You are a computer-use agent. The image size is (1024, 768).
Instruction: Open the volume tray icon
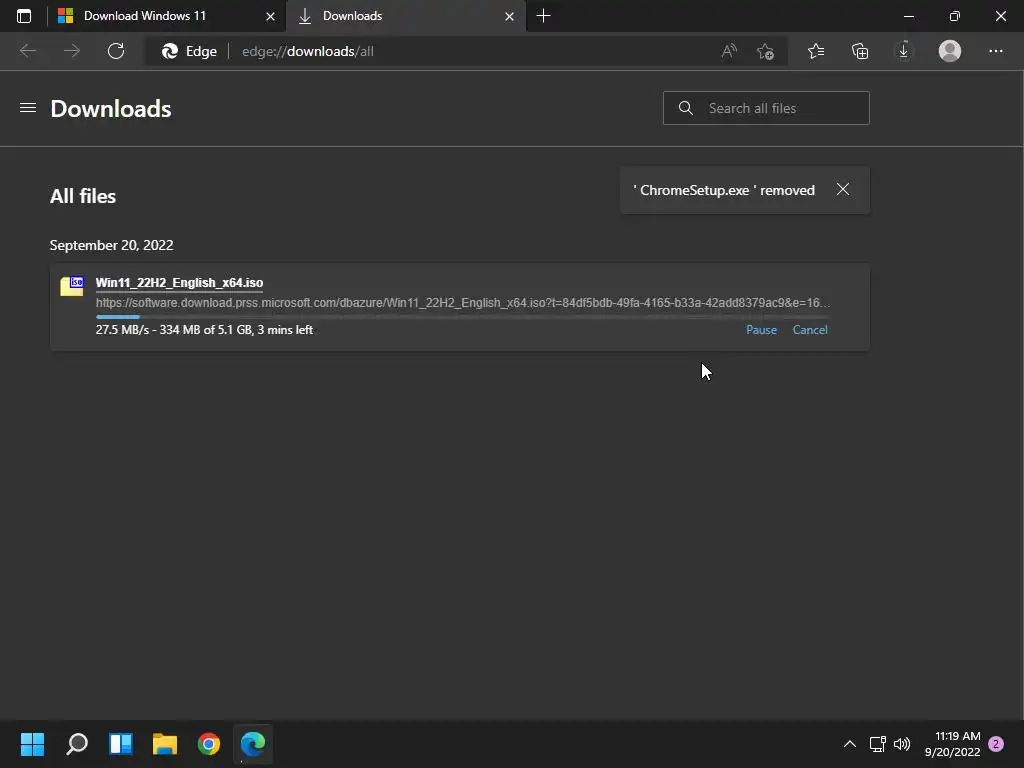pos(902,744)
